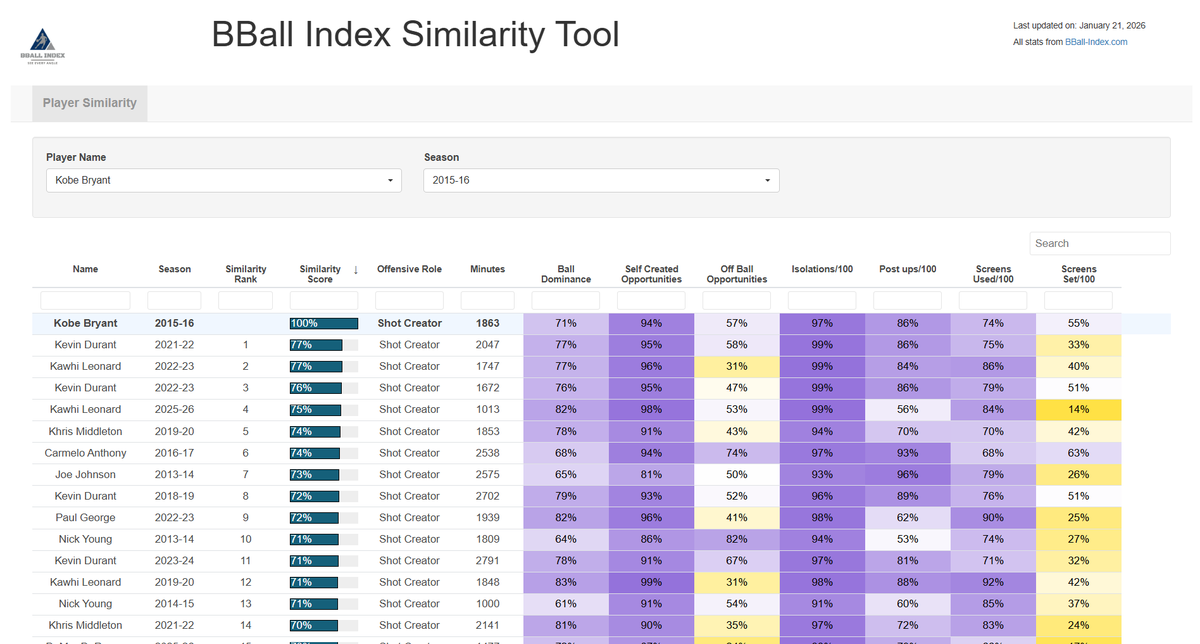Click Paul George's 90% Screens Used cell

tap(993, 518)
